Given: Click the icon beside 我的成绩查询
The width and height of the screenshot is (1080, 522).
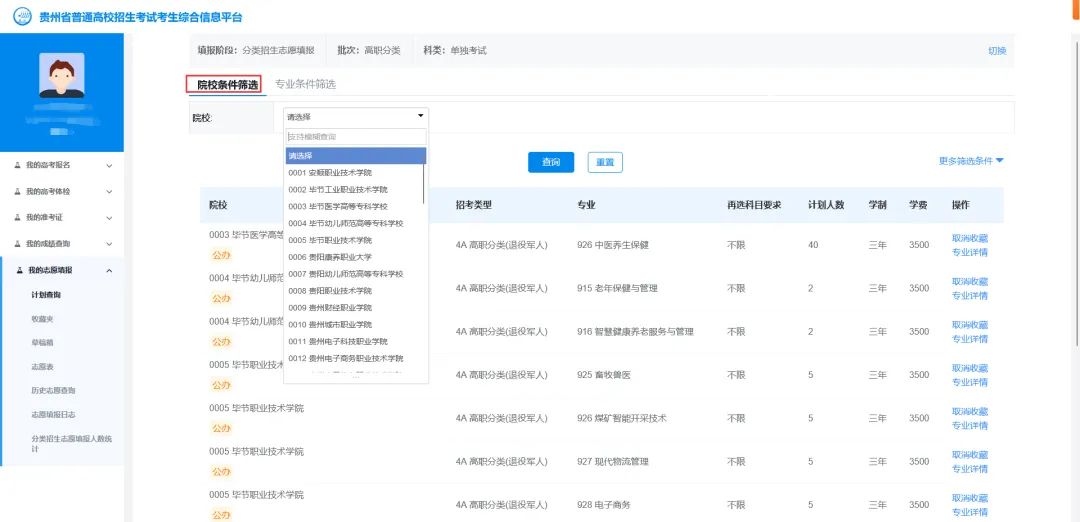Looking at the screenshot, I should (x=17, y=244).
